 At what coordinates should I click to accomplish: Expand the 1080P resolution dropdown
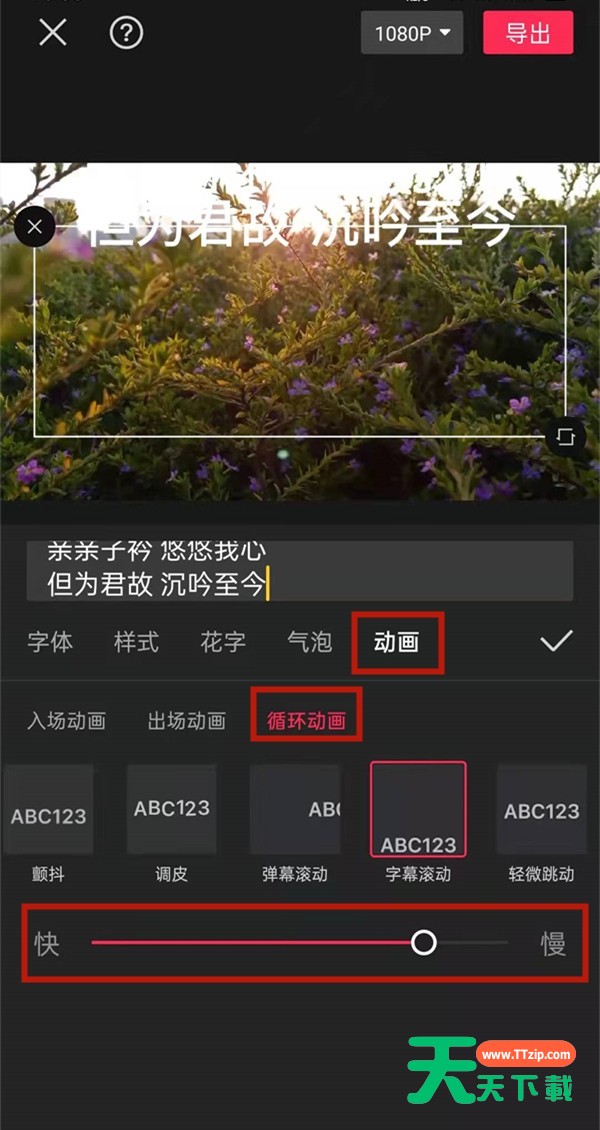click(x=412, y=33)
